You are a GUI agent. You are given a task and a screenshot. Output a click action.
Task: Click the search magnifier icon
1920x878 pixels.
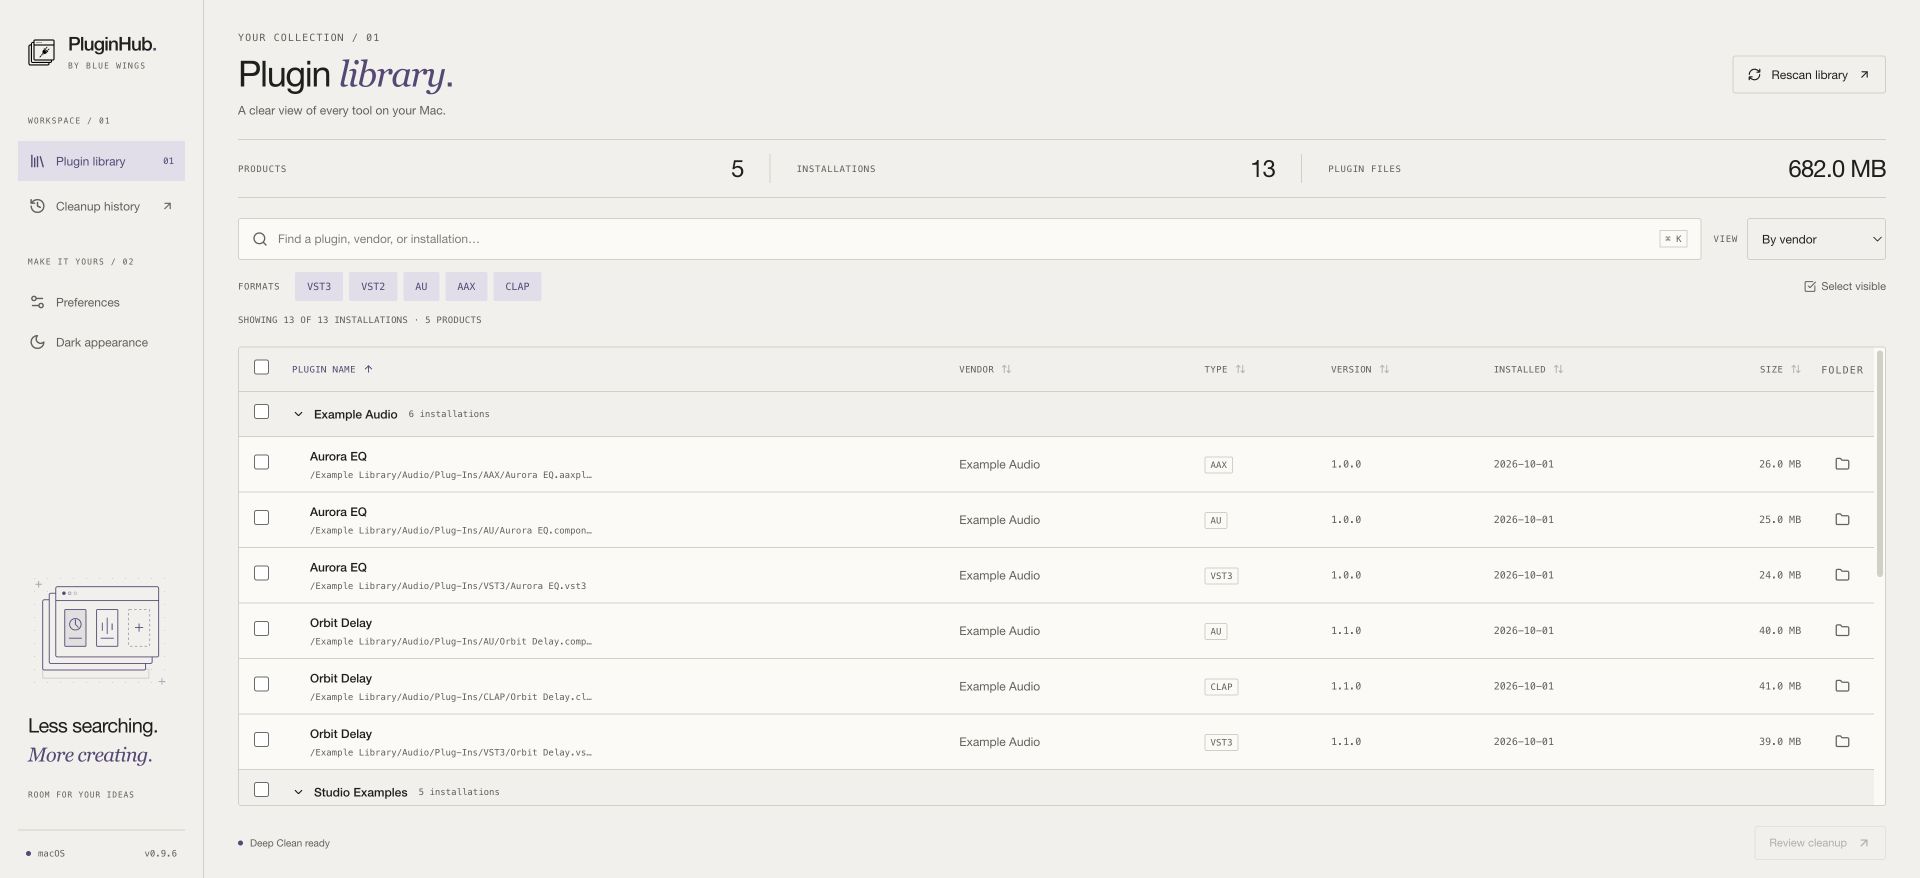tap(260, 239)
